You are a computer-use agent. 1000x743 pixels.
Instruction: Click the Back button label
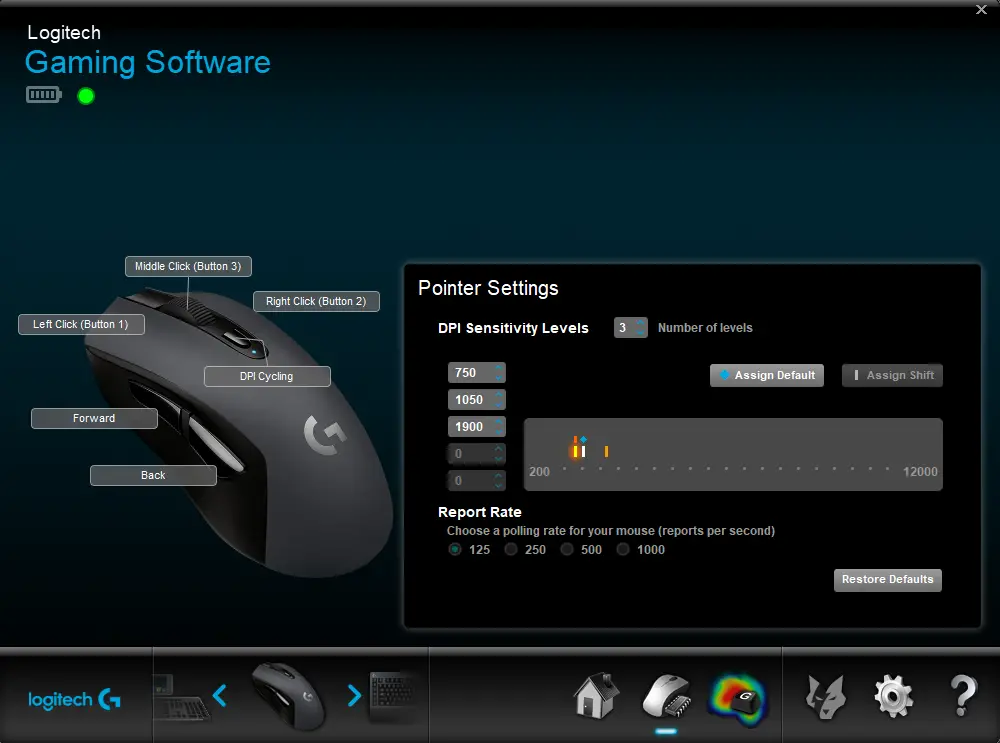[x=153, y=475]
